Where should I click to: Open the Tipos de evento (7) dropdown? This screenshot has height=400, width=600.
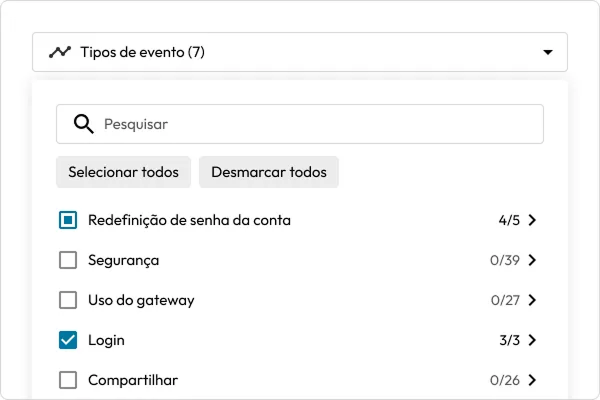(300, 52)
